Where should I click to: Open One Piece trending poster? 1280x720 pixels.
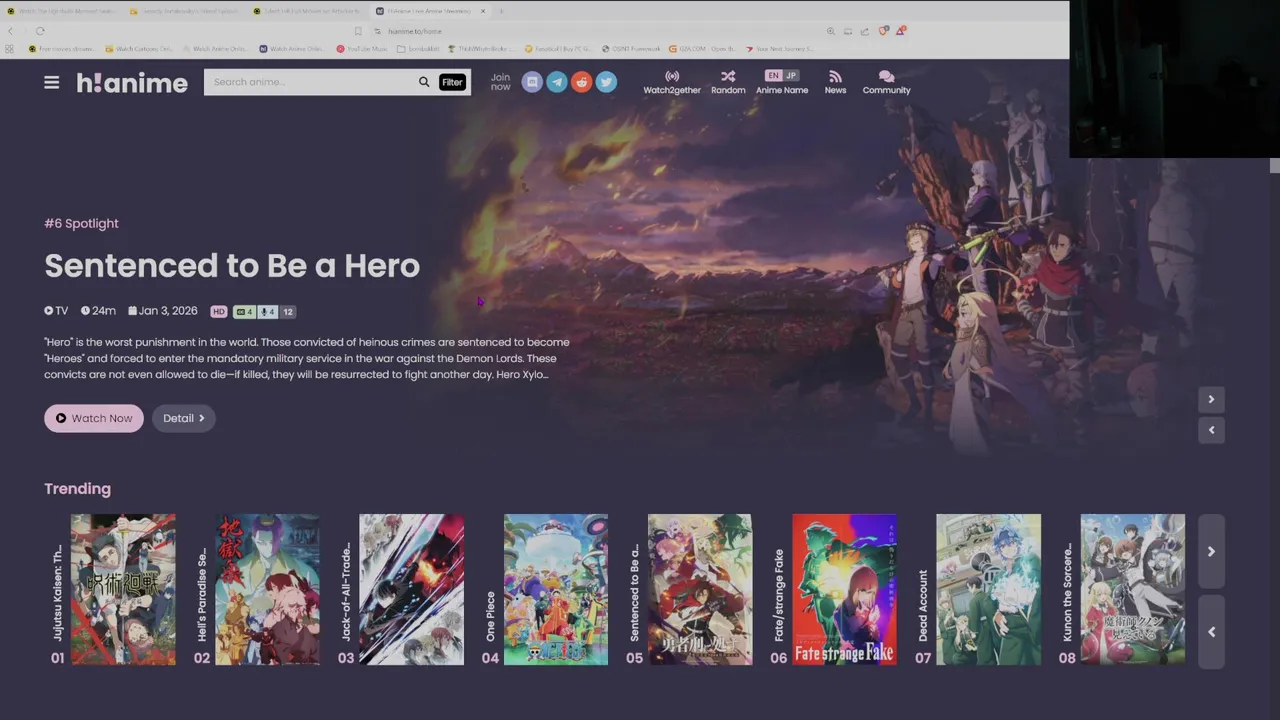556,589
